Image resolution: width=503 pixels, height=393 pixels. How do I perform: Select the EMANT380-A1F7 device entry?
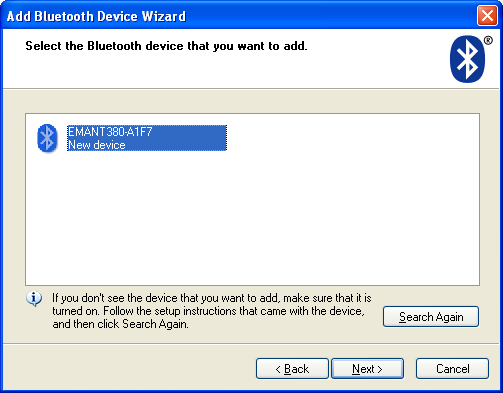click(x=147, y=138)
